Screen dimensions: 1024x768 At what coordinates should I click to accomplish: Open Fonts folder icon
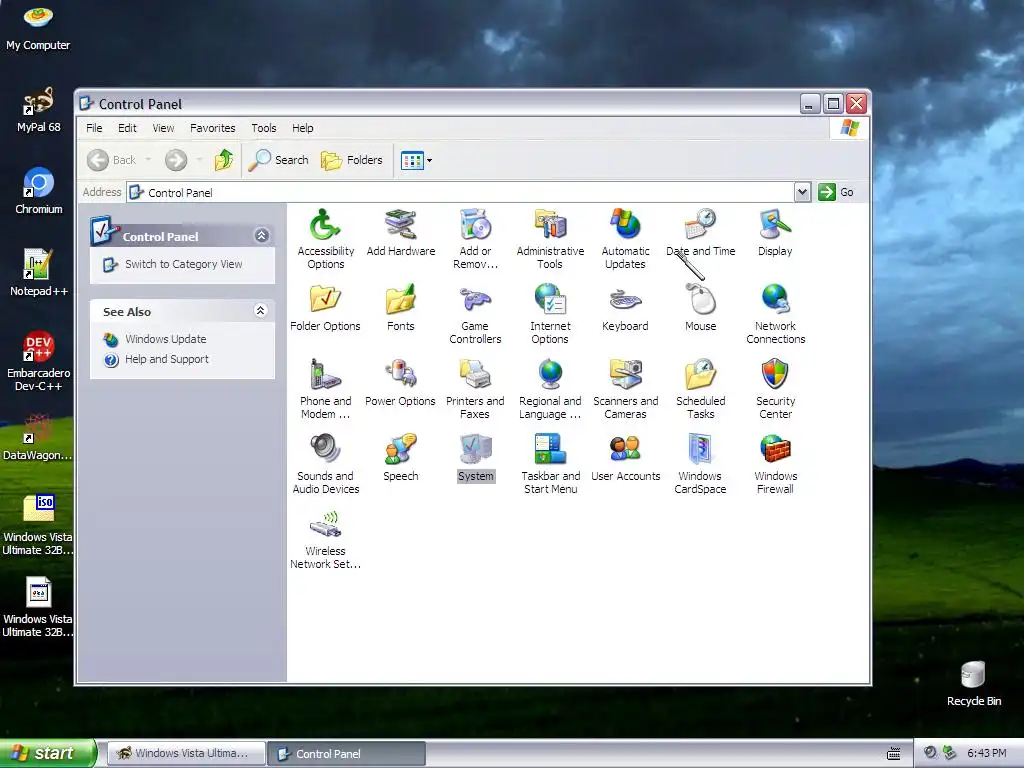[x=400, y=308]
